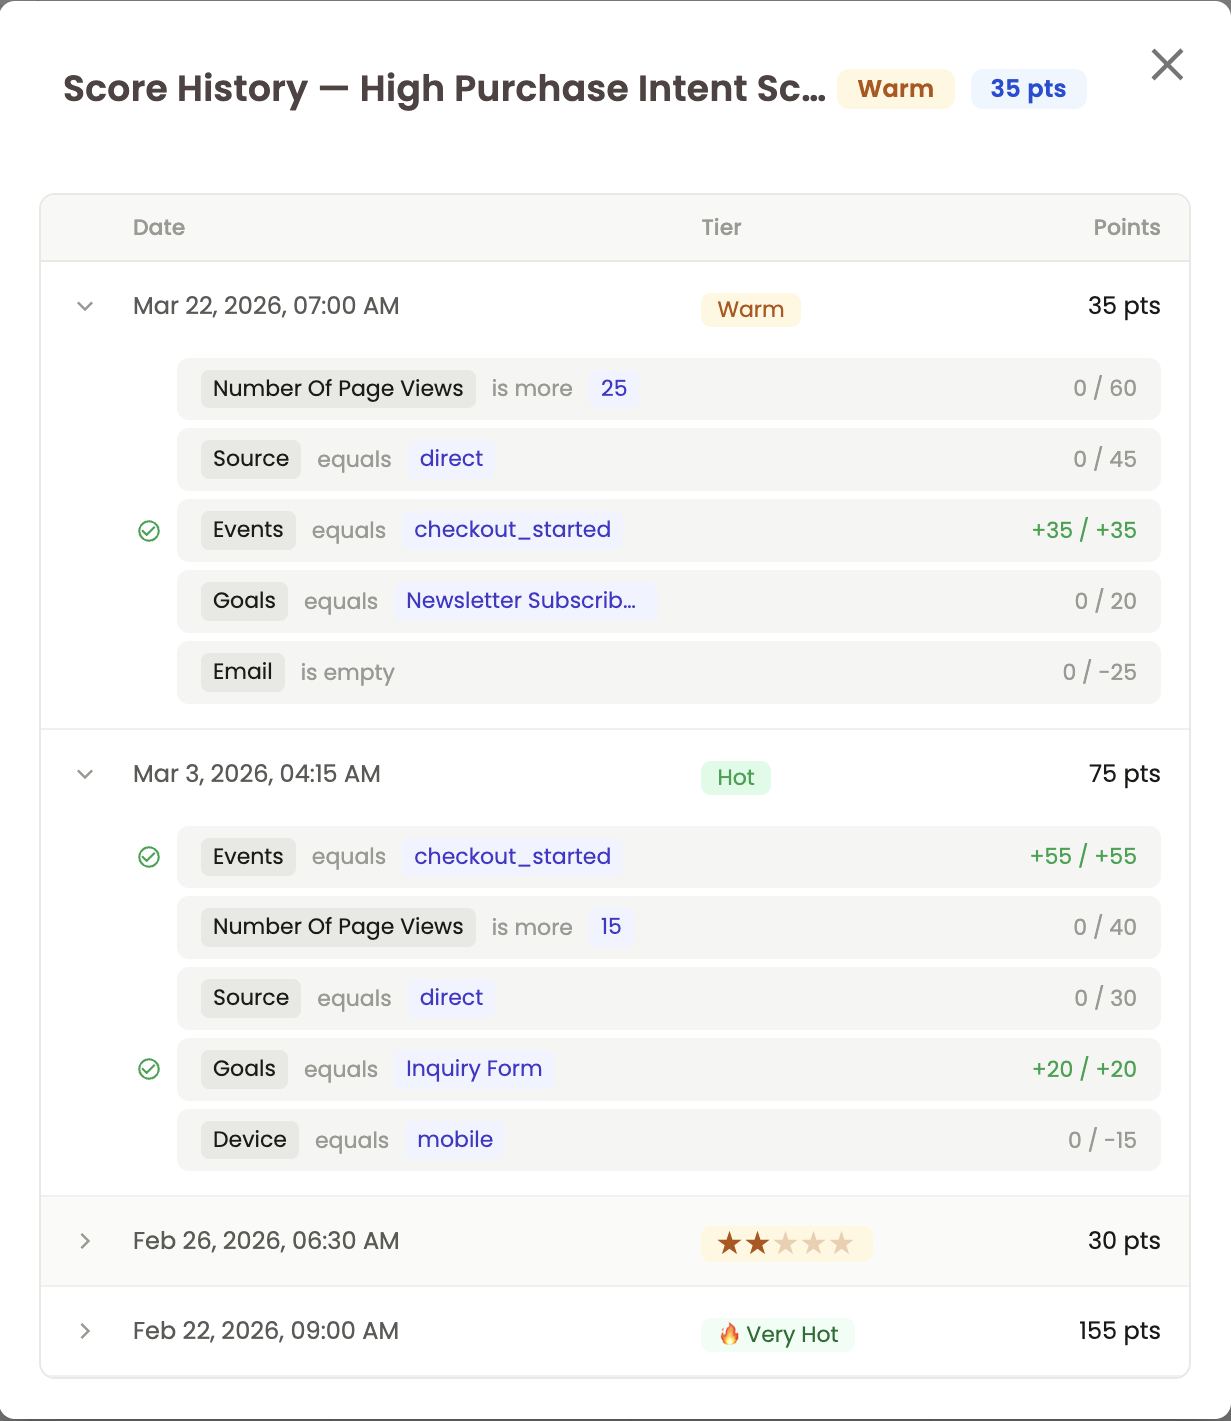
Task: Click the 35 pts badge in the header
Action: 1028,89
